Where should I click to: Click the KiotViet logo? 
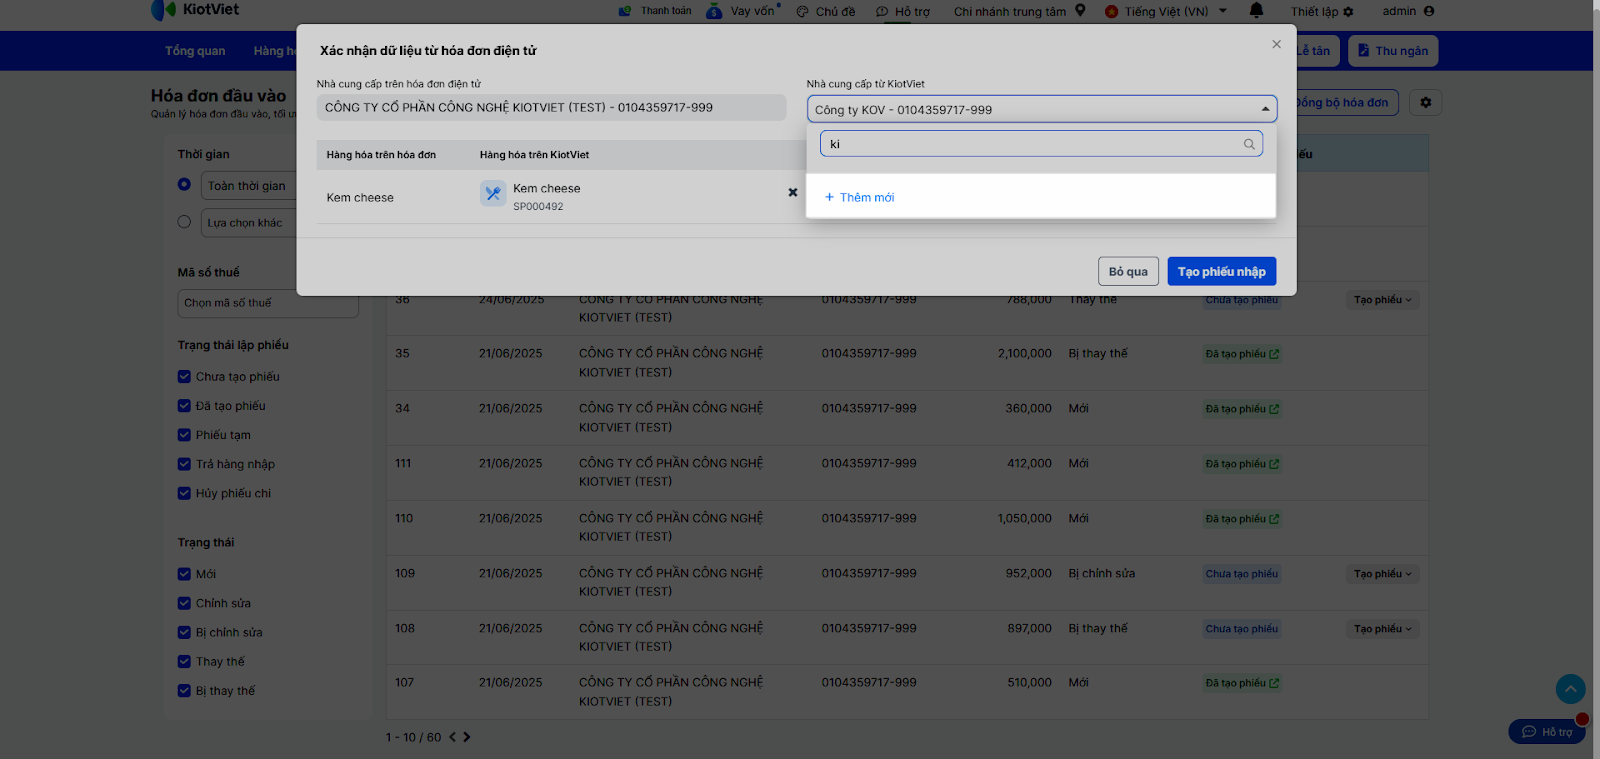tap(195, 10)
